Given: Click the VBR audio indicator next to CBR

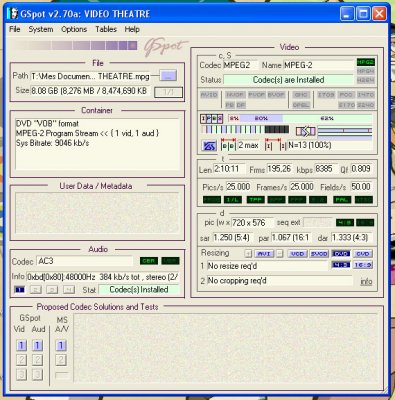Looking at the screenshot, I should (170, 261).
